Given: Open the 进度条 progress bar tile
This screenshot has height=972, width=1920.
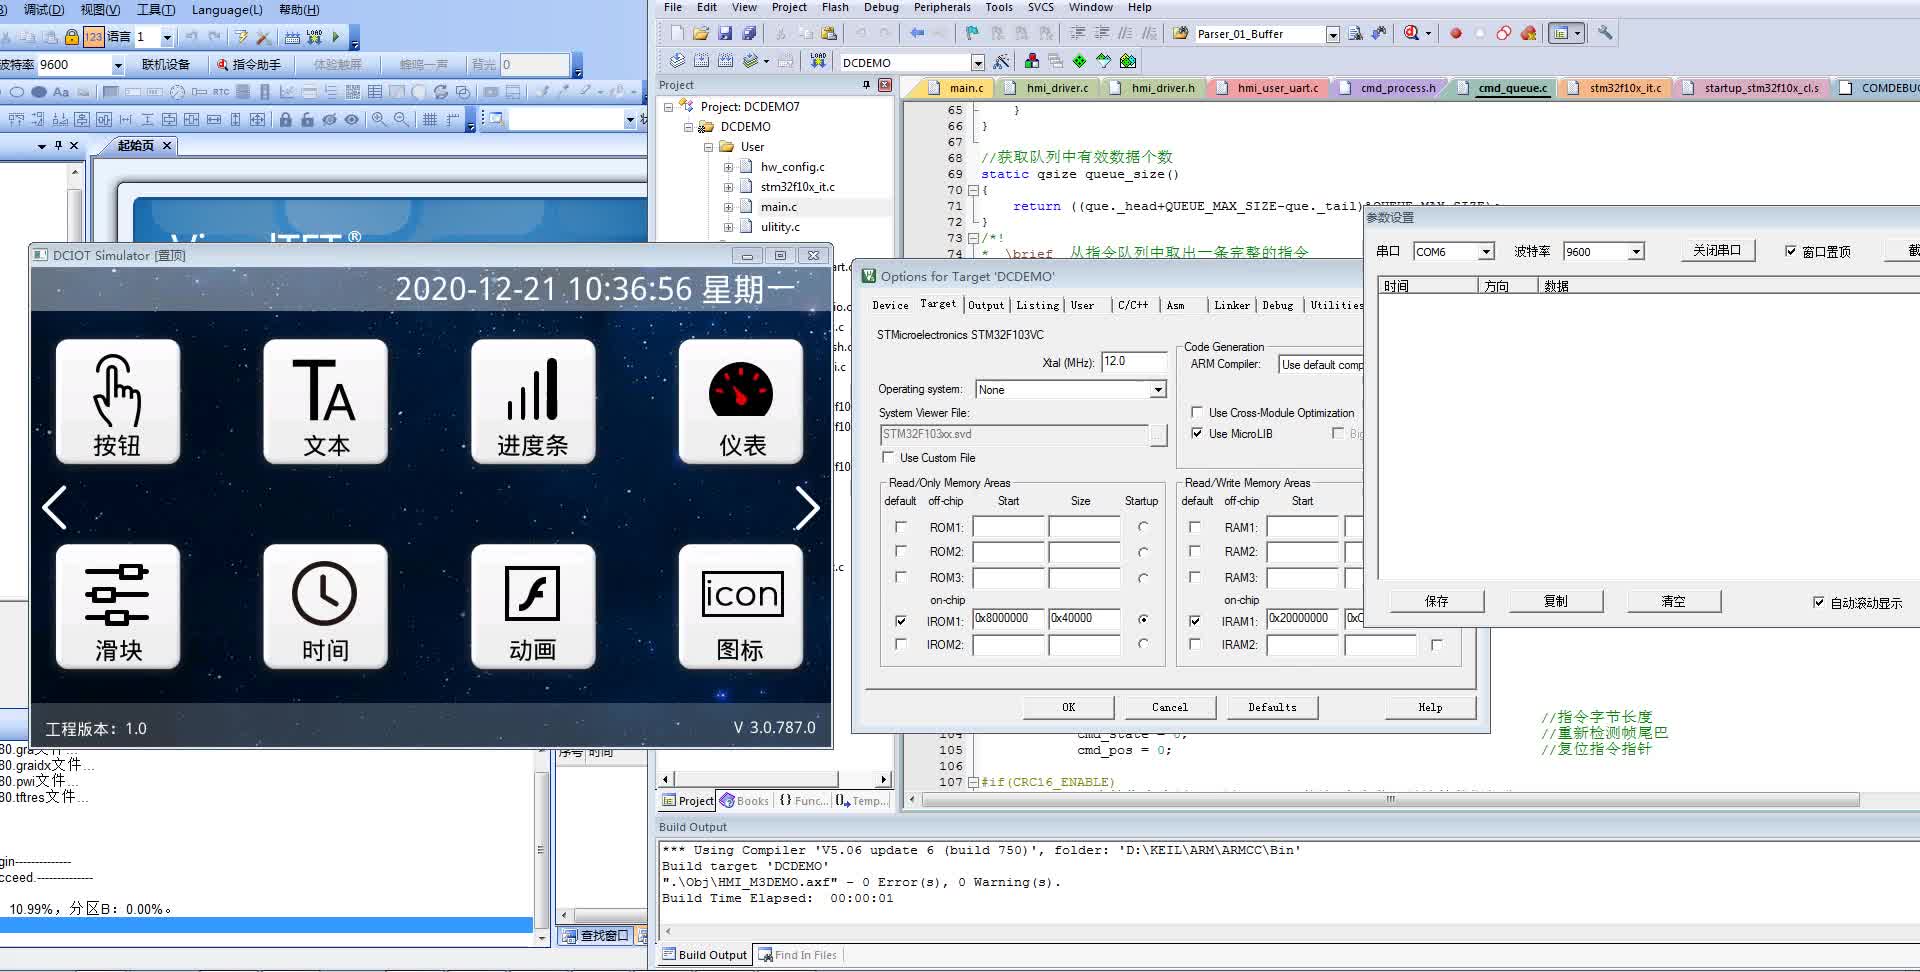Looking at the screenshot, I should pos(533,401).
